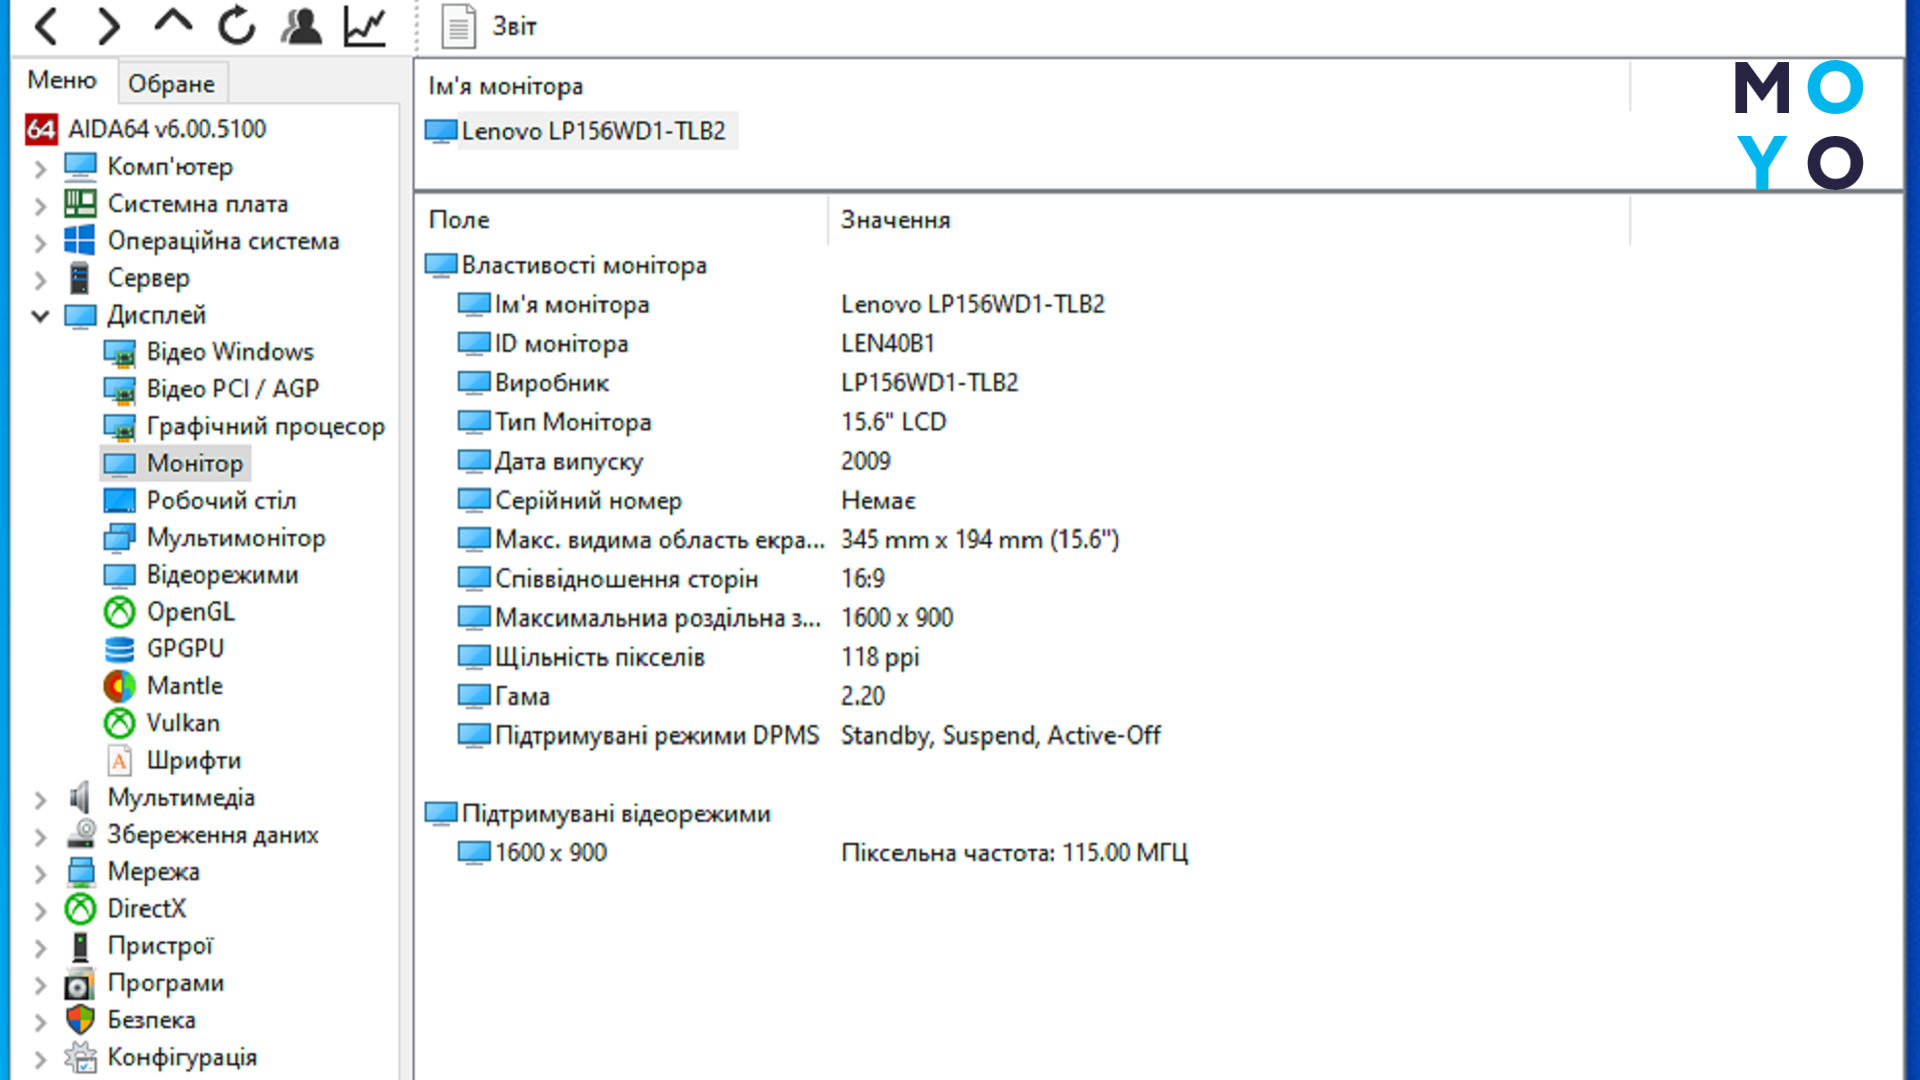Image resolution: width=1920 pixels, height=1080 pixels.
Task: Open the Звіт report button
Action: 490,27
